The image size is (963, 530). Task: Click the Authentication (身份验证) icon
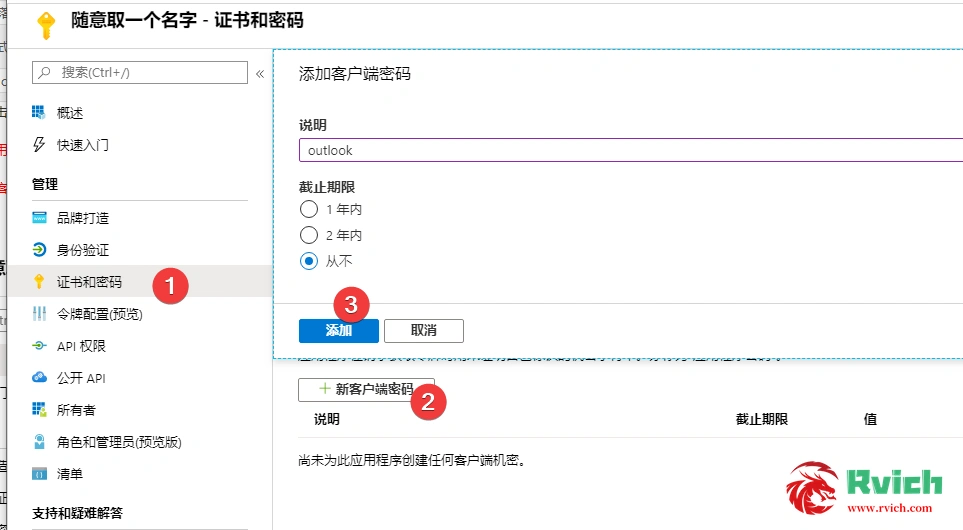39,250
